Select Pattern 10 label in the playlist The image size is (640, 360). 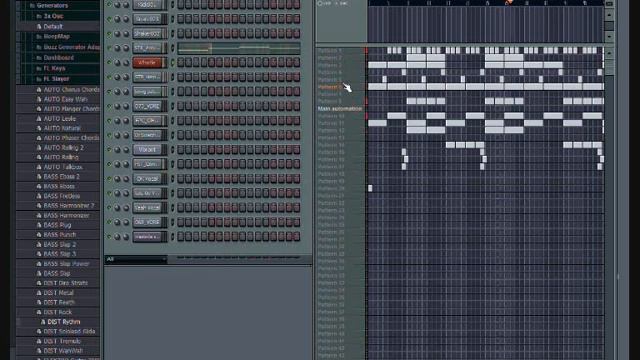click(331, 116)
